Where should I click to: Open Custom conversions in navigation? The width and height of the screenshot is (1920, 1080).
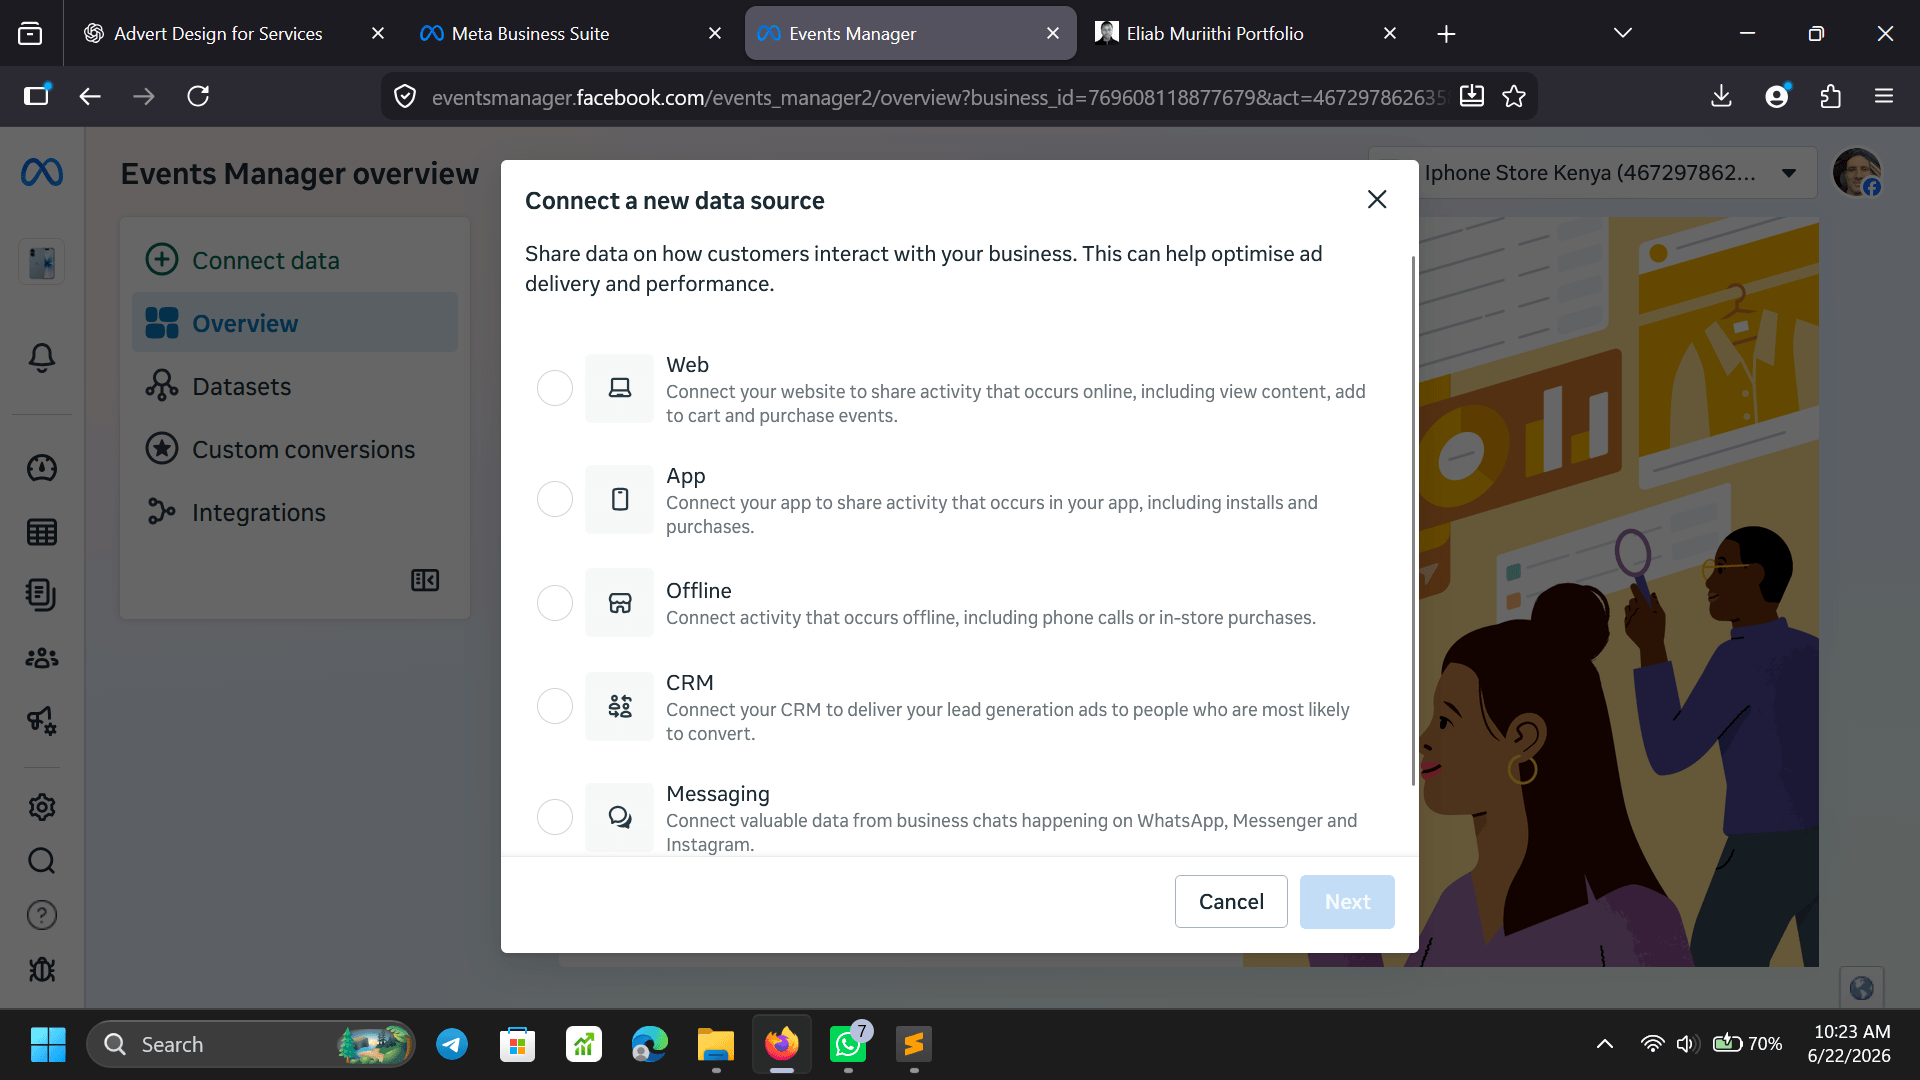pos(295,449)
